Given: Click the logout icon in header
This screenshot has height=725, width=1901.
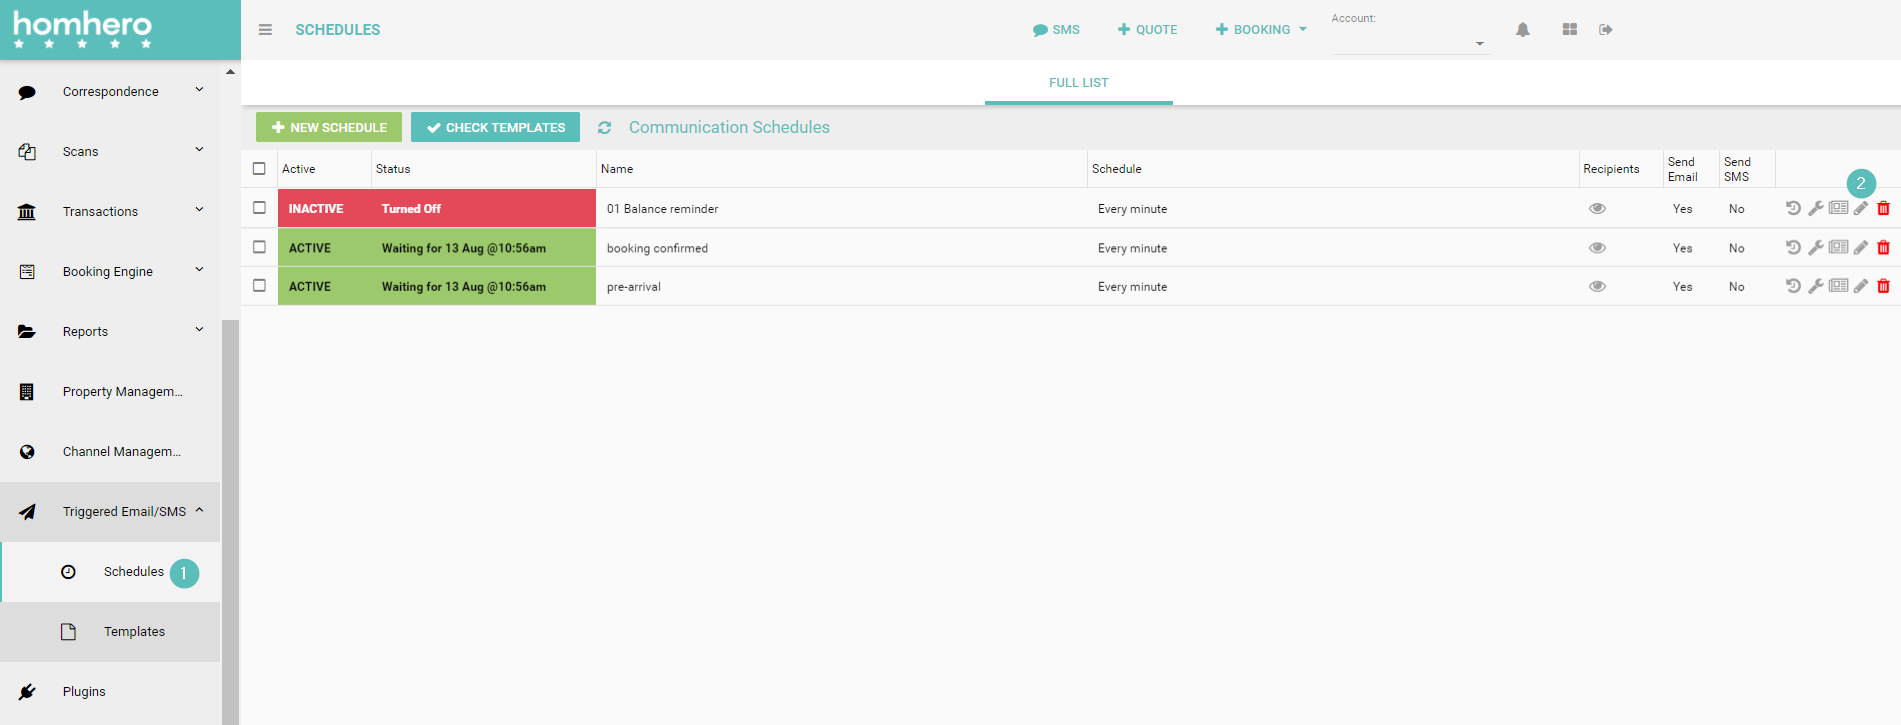Looking at the screenshot, I should point(1606,30).
